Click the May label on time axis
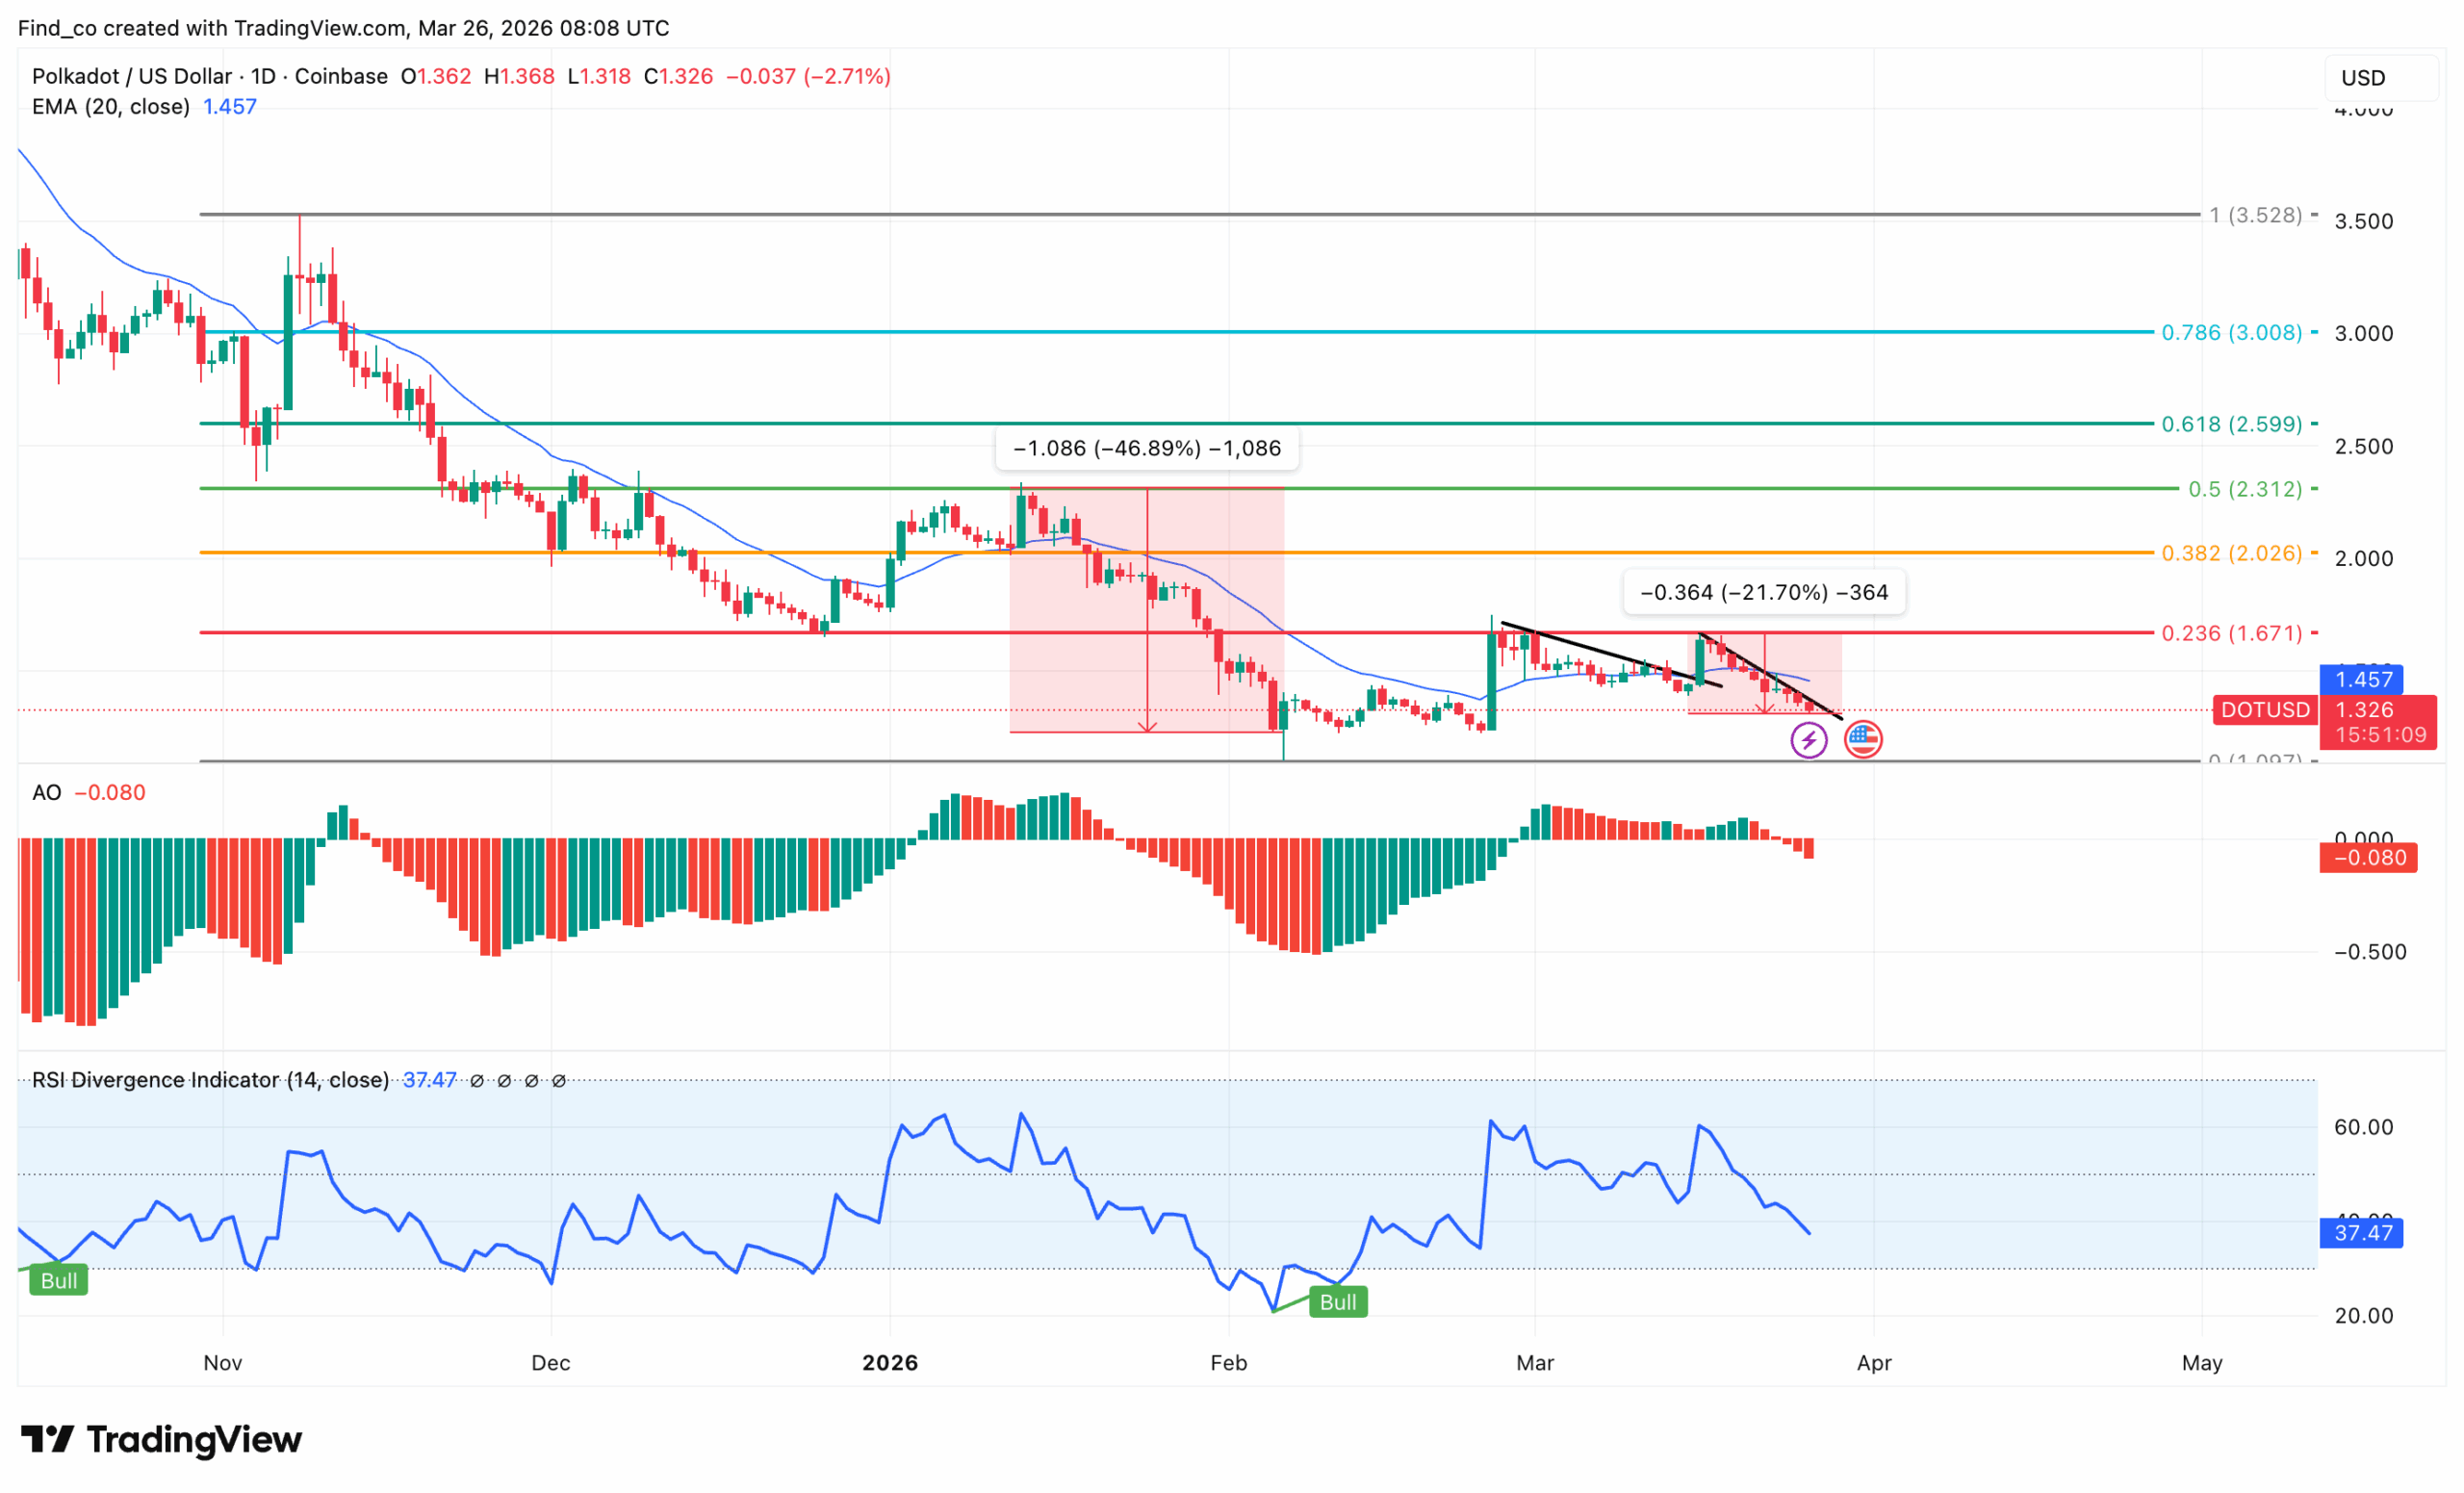 point(2202,1363)
